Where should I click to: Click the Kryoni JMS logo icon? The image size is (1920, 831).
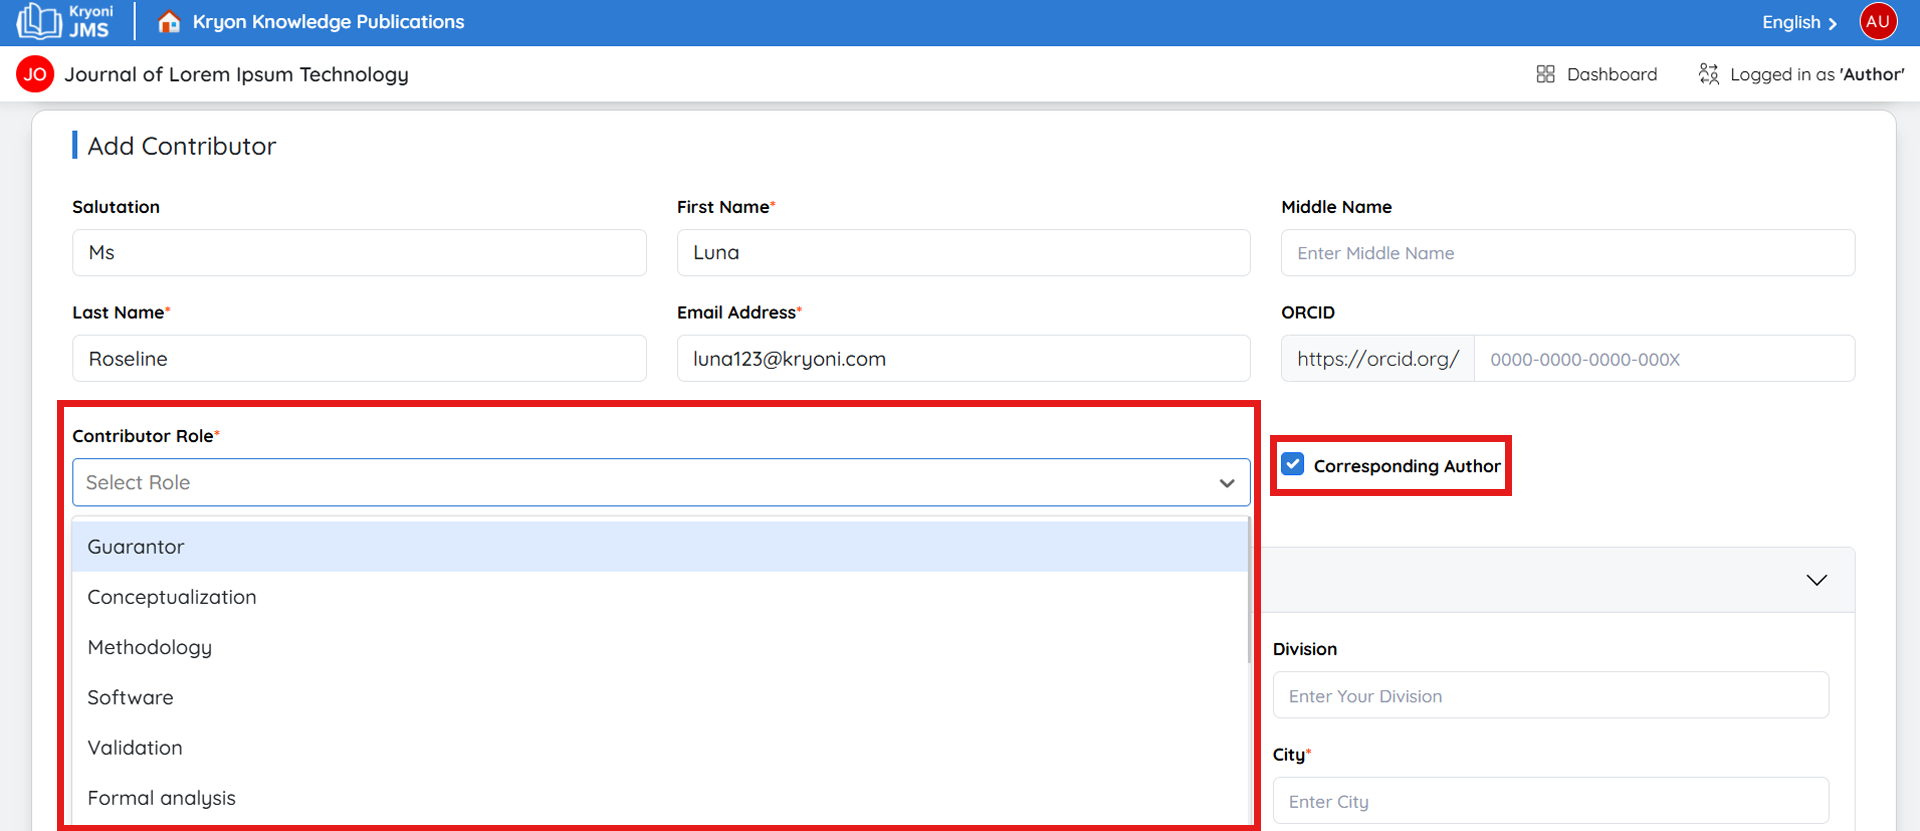(40, 21)
